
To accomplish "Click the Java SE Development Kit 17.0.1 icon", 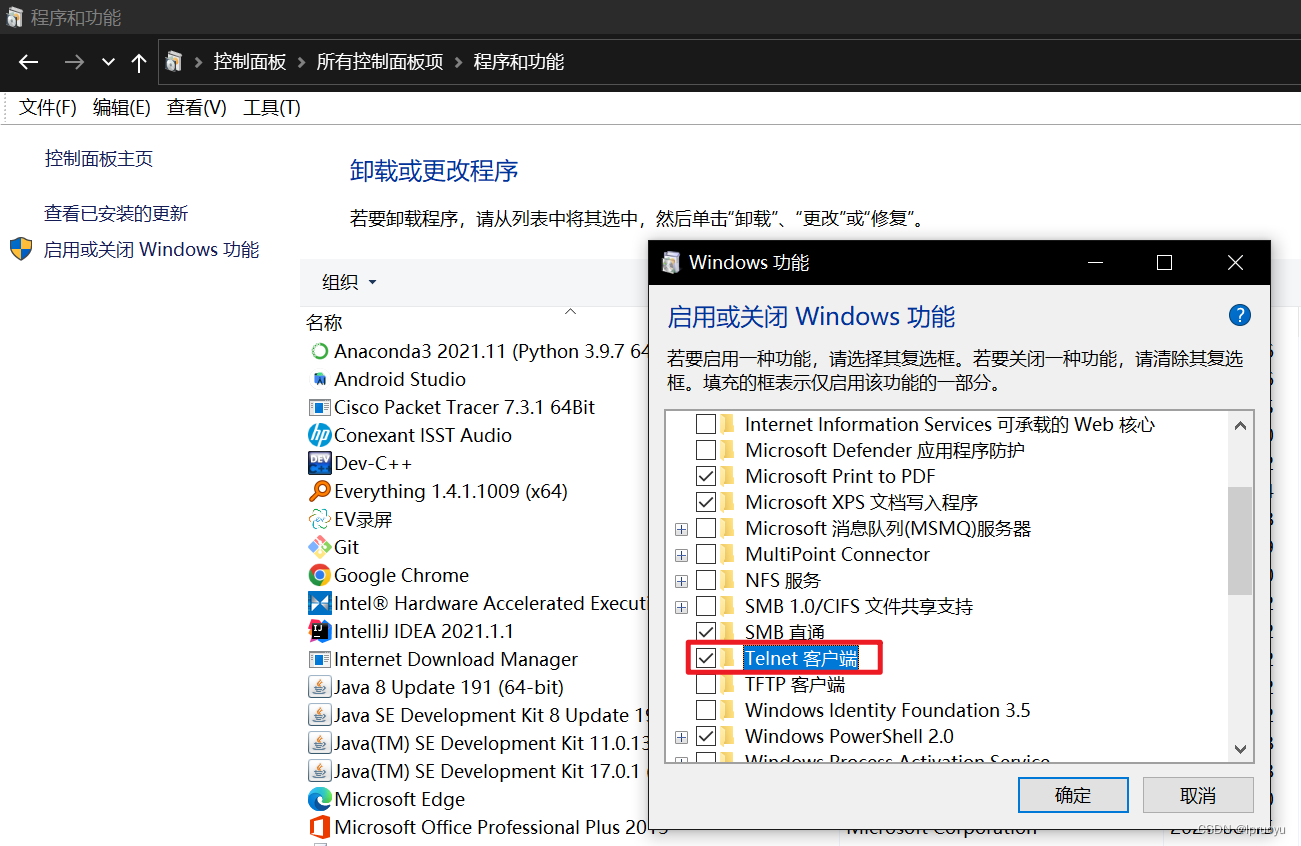I will pyautogui.click(x=319, y=771).
